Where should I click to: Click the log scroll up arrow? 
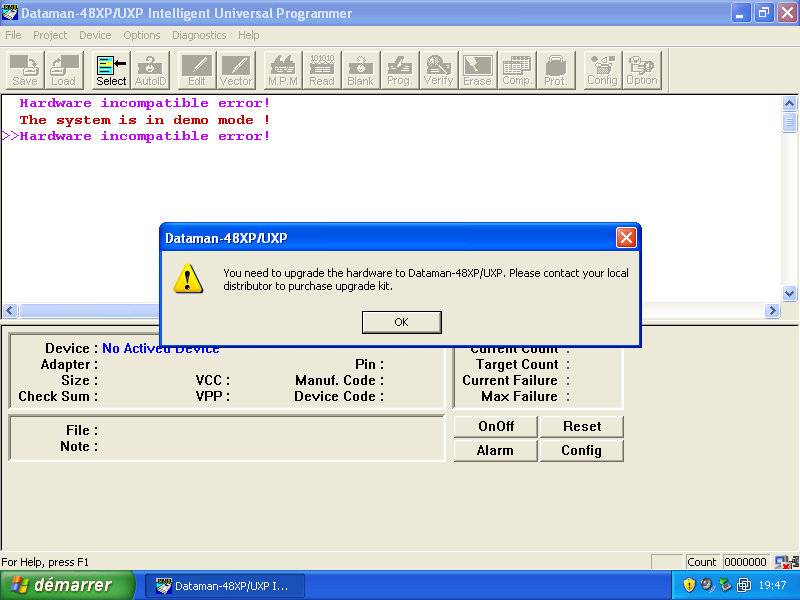coord(789,104)
